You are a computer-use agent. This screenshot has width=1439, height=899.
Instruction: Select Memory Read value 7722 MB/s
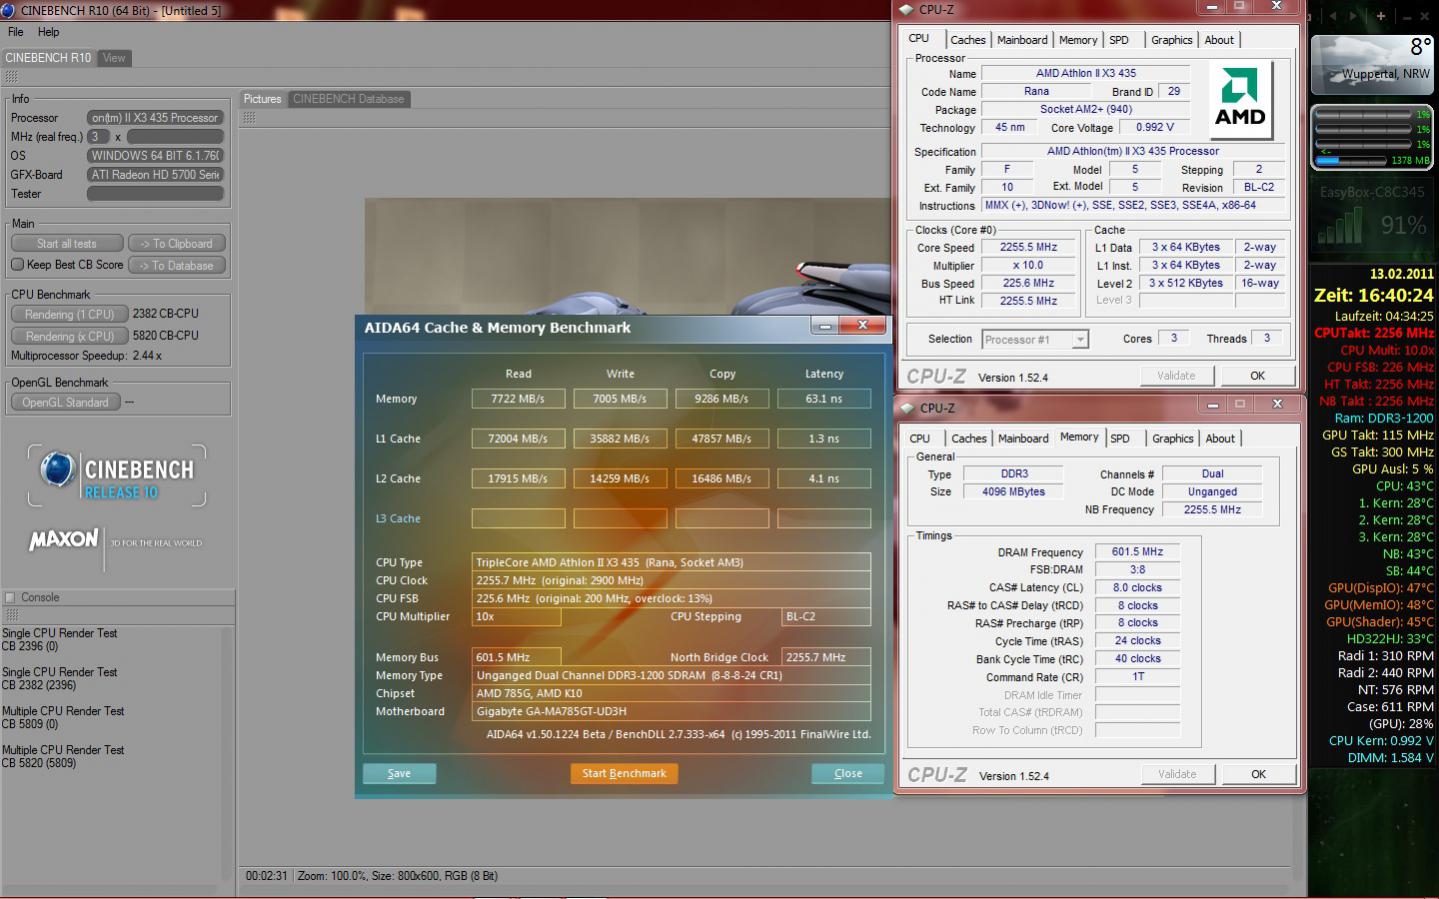(518, 398)
